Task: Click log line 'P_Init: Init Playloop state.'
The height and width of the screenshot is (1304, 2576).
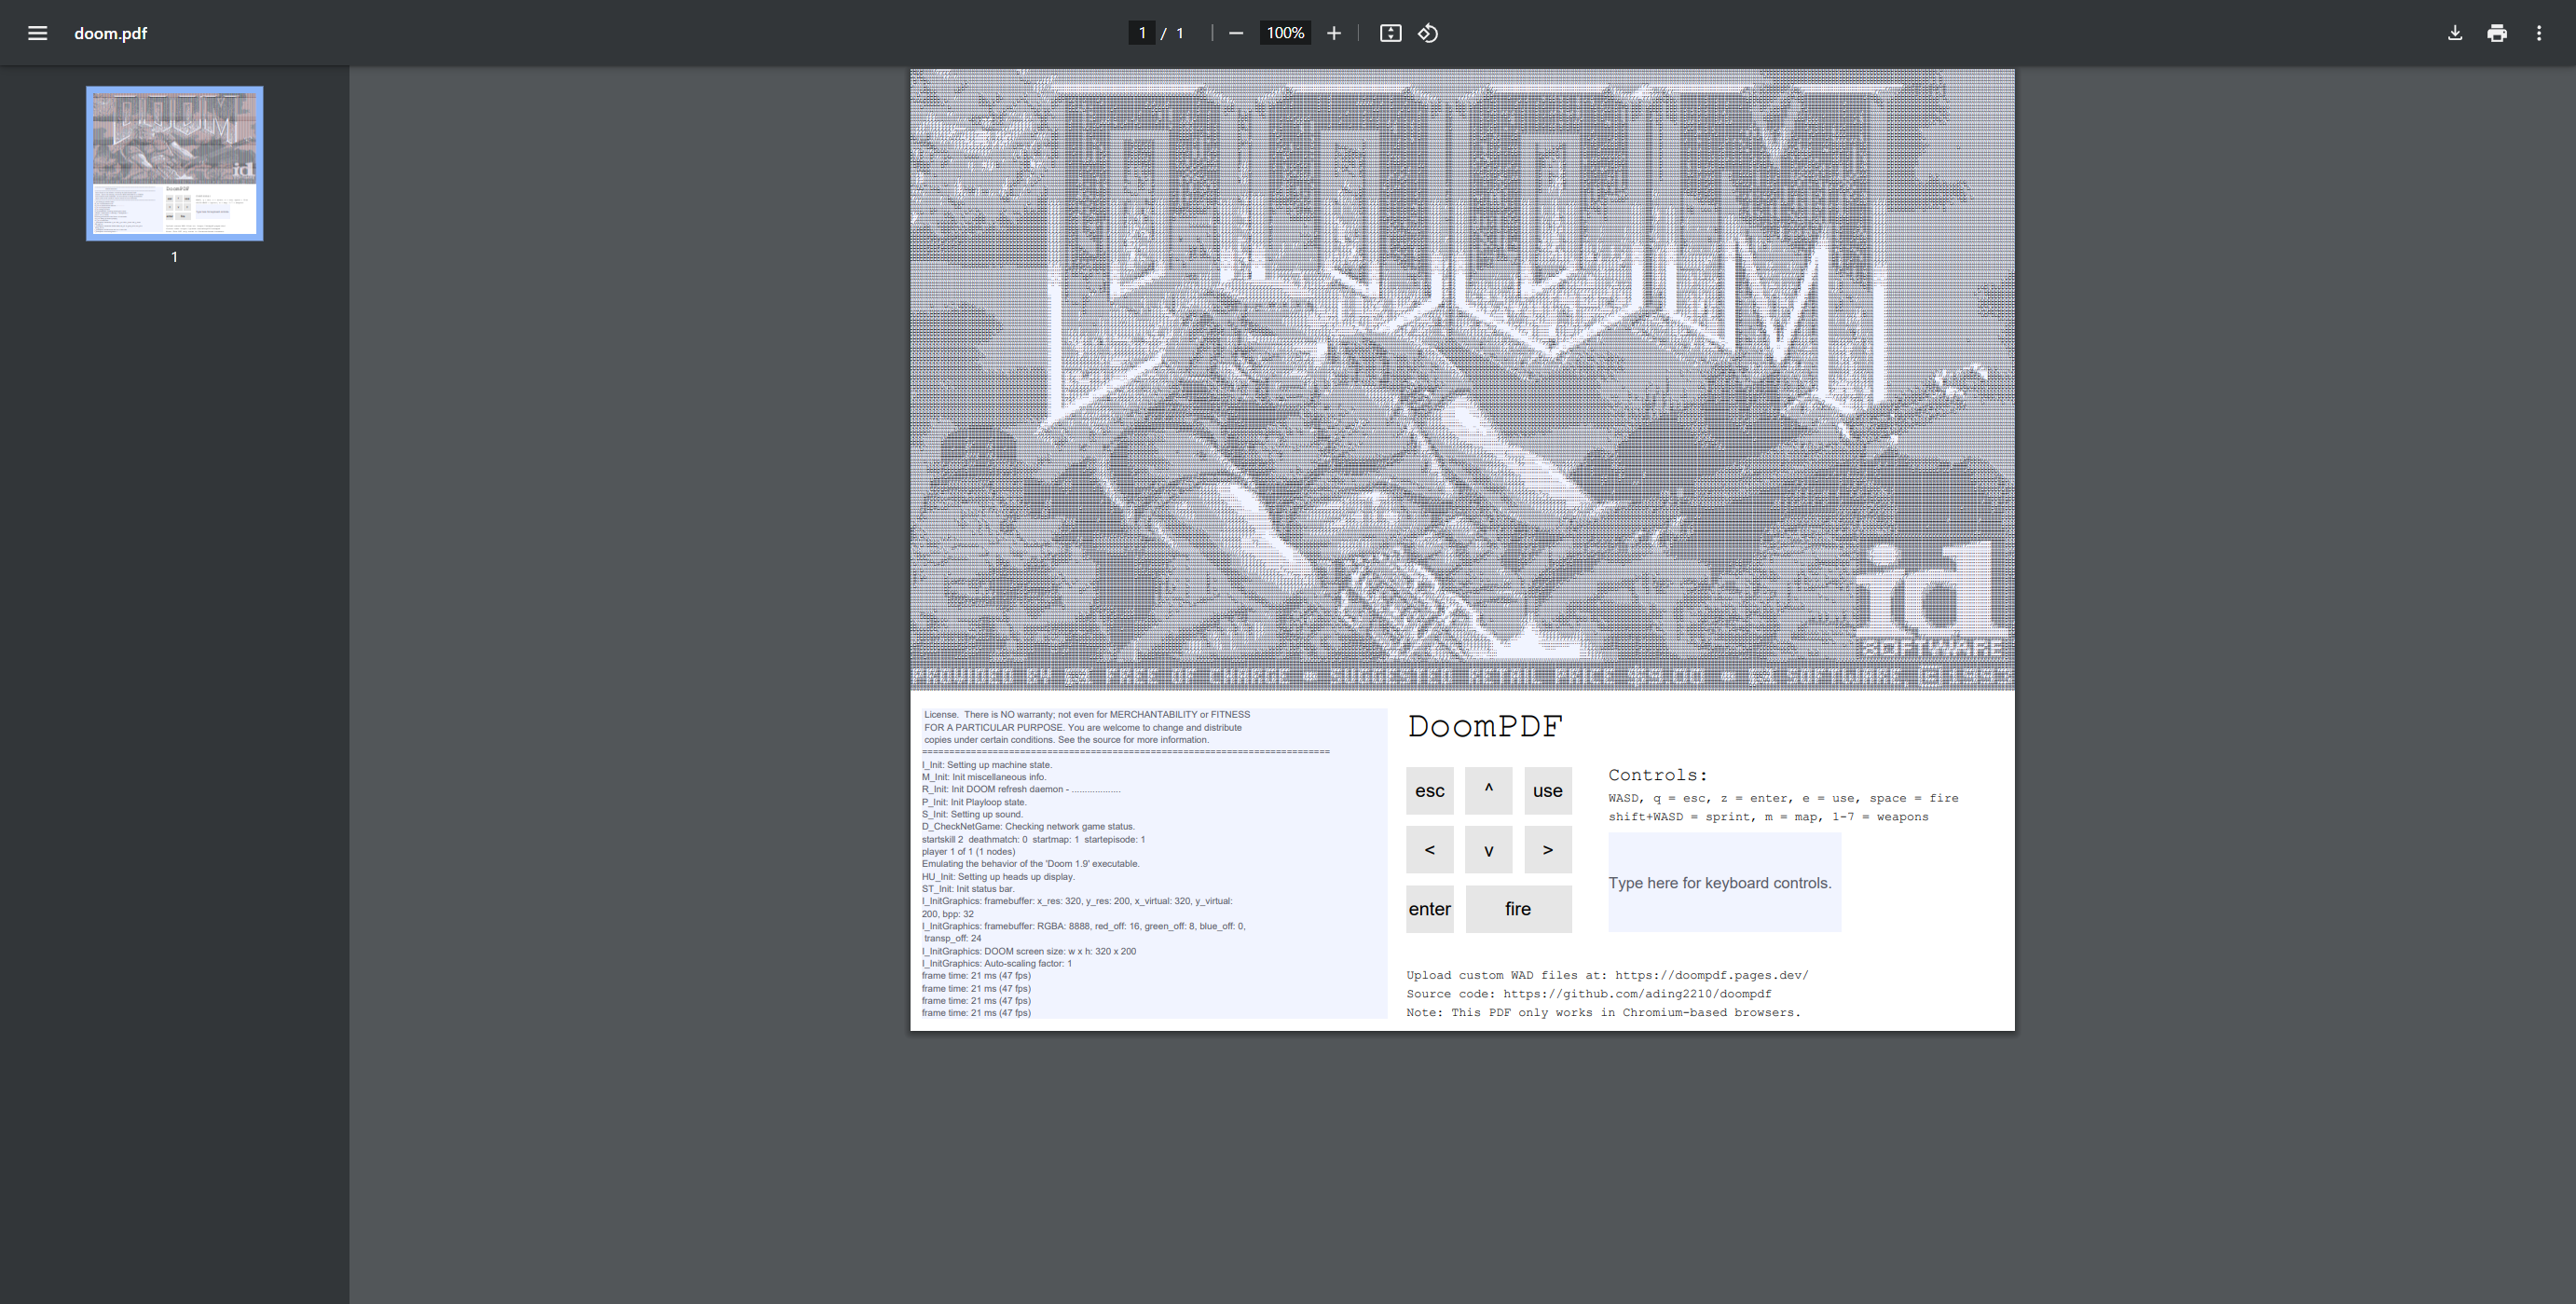Action: pyautogui.click(x=974, y=802)
